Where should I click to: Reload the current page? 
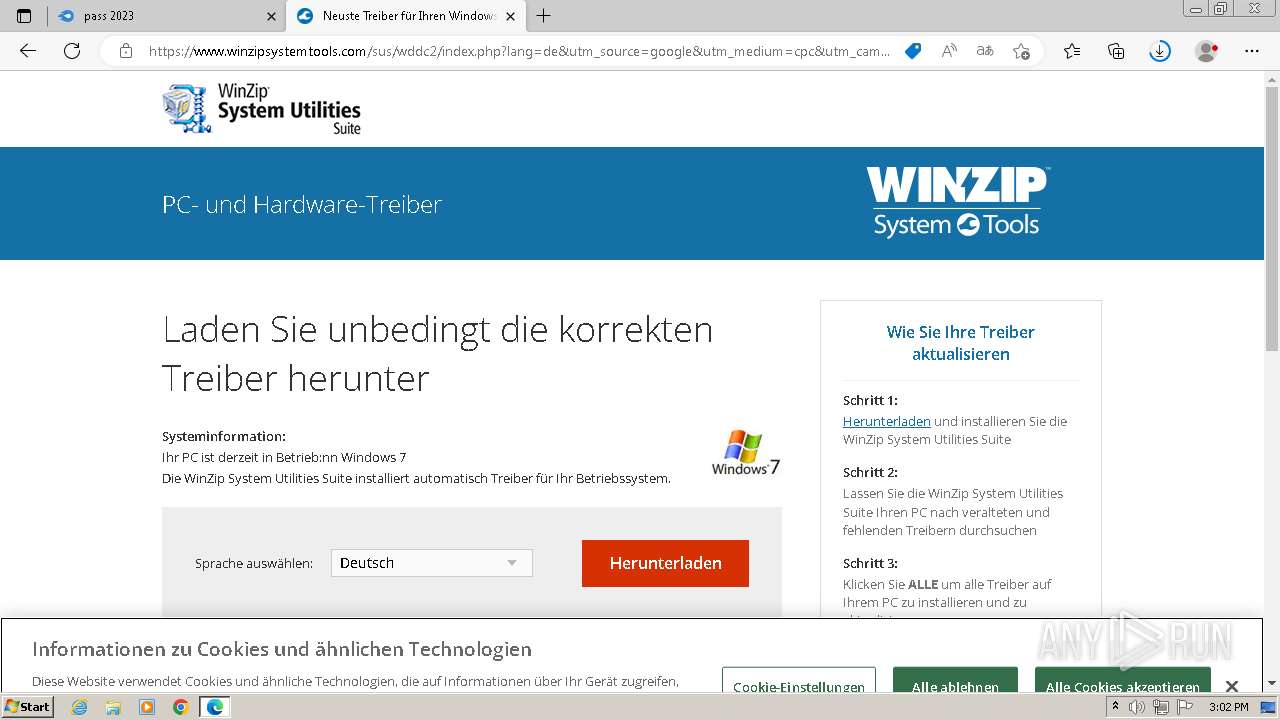pyautogui.click(x=72, y=51)
